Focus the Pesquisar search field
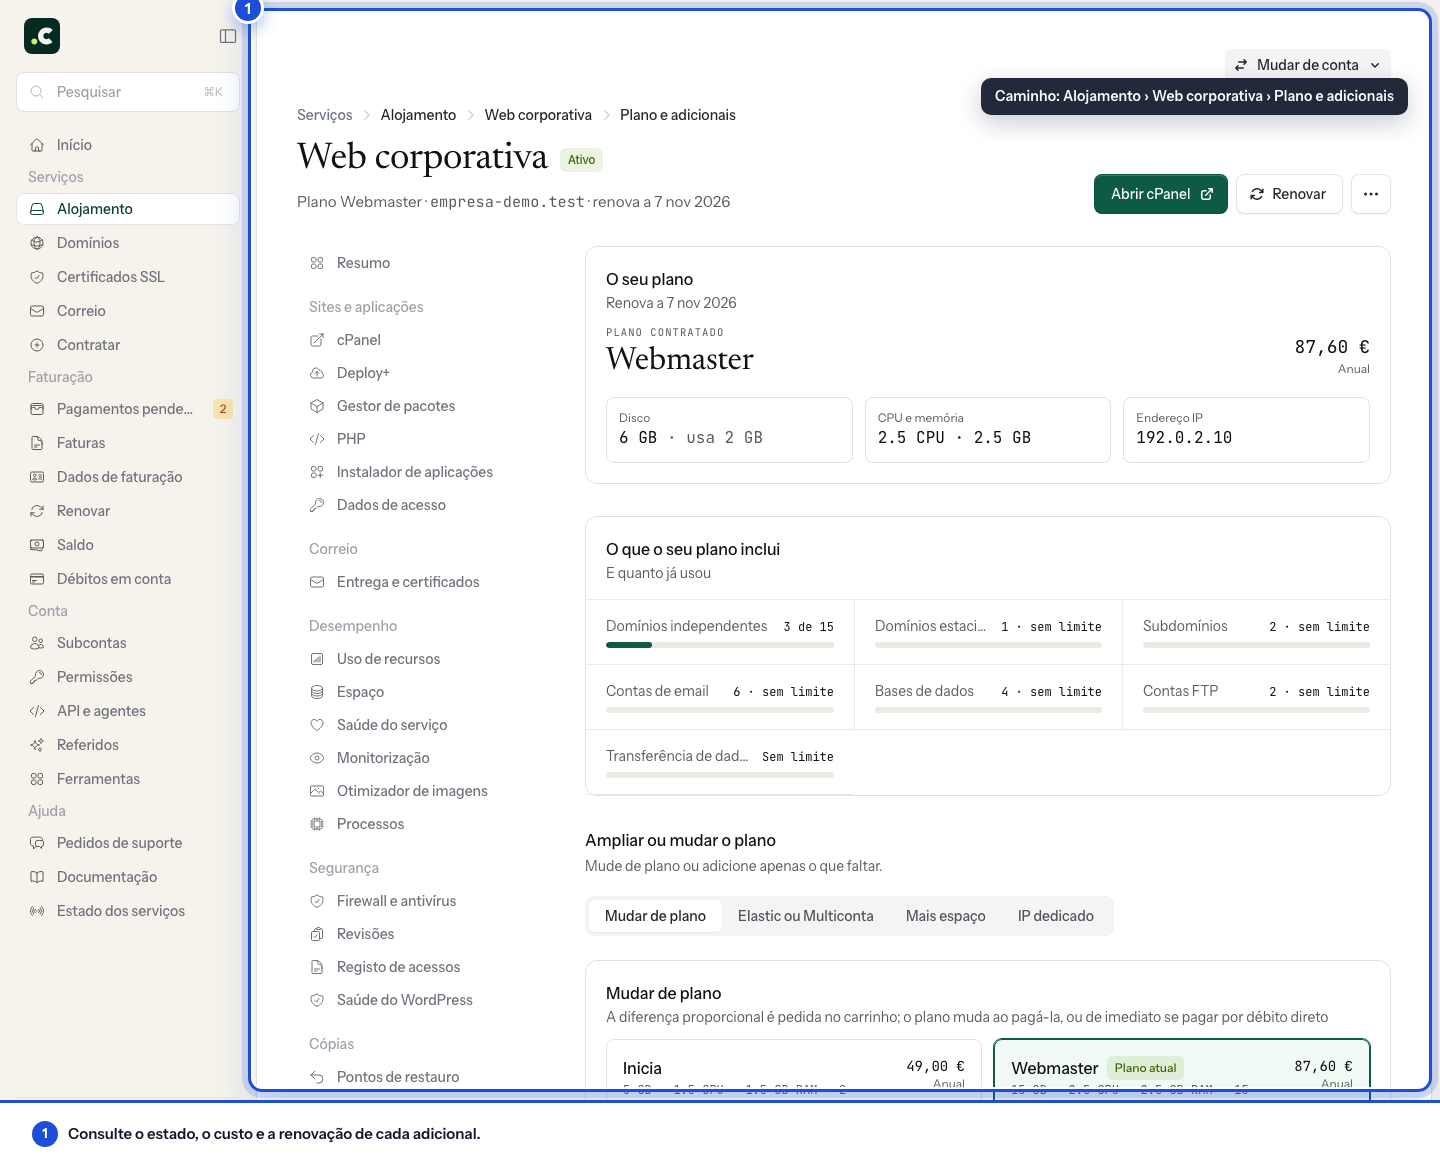The image size is (1440, 1164). 128,92
